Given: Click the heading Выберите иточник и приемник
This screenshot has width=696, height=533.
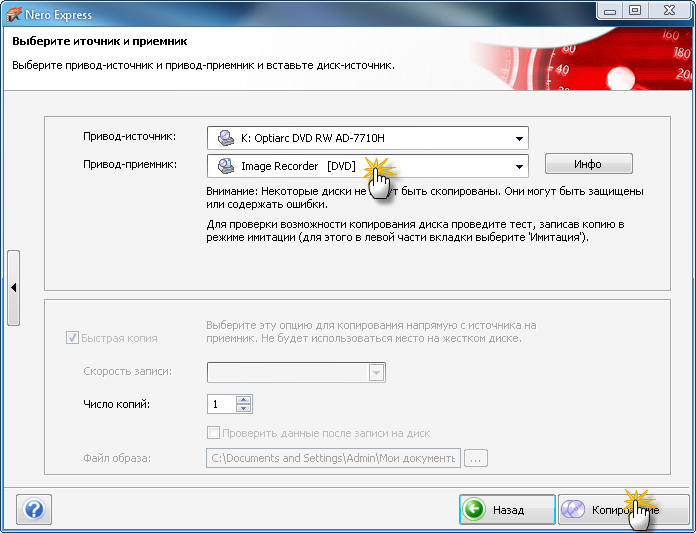Looking at the screenshot, I should coord(100,41).
